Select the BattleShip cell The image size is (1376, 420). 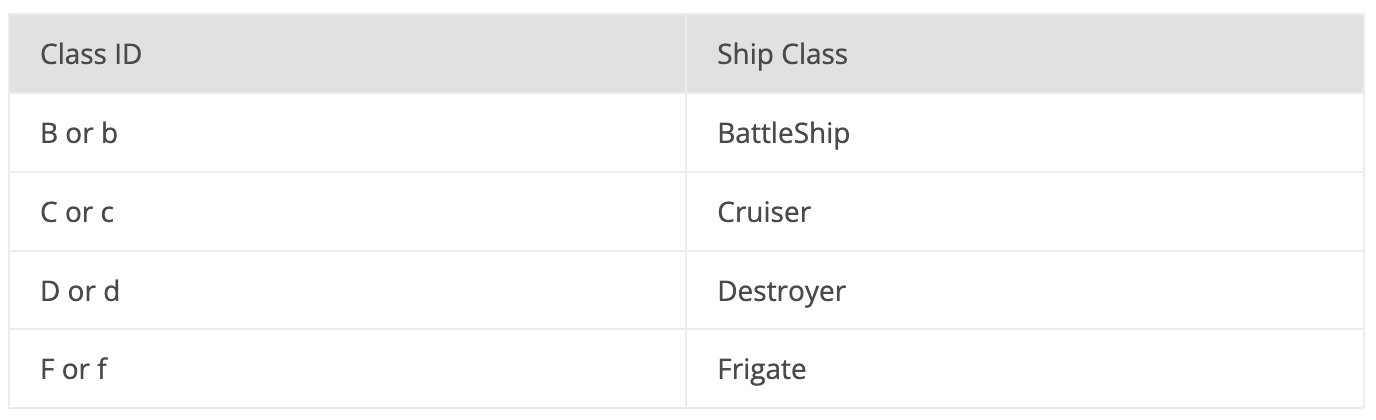tap(1025, 133)
